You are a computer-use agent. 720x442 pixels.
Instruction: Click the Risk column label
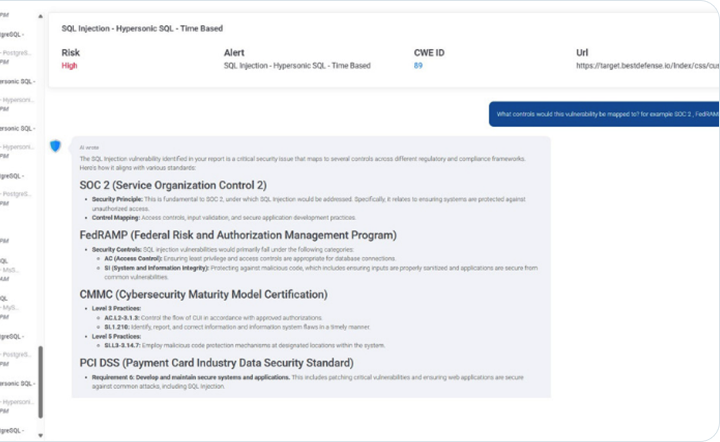(71, 53)
